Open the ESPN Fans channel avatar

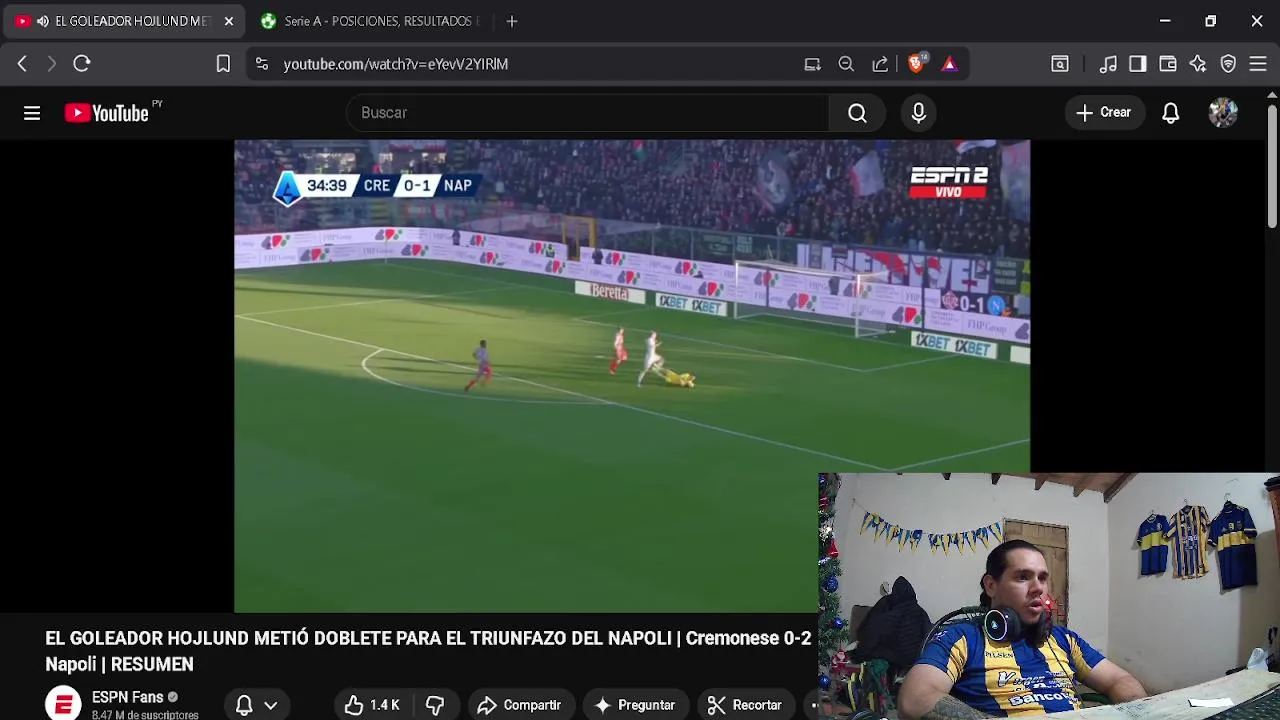pyautogui.click(x=63, y=704)
